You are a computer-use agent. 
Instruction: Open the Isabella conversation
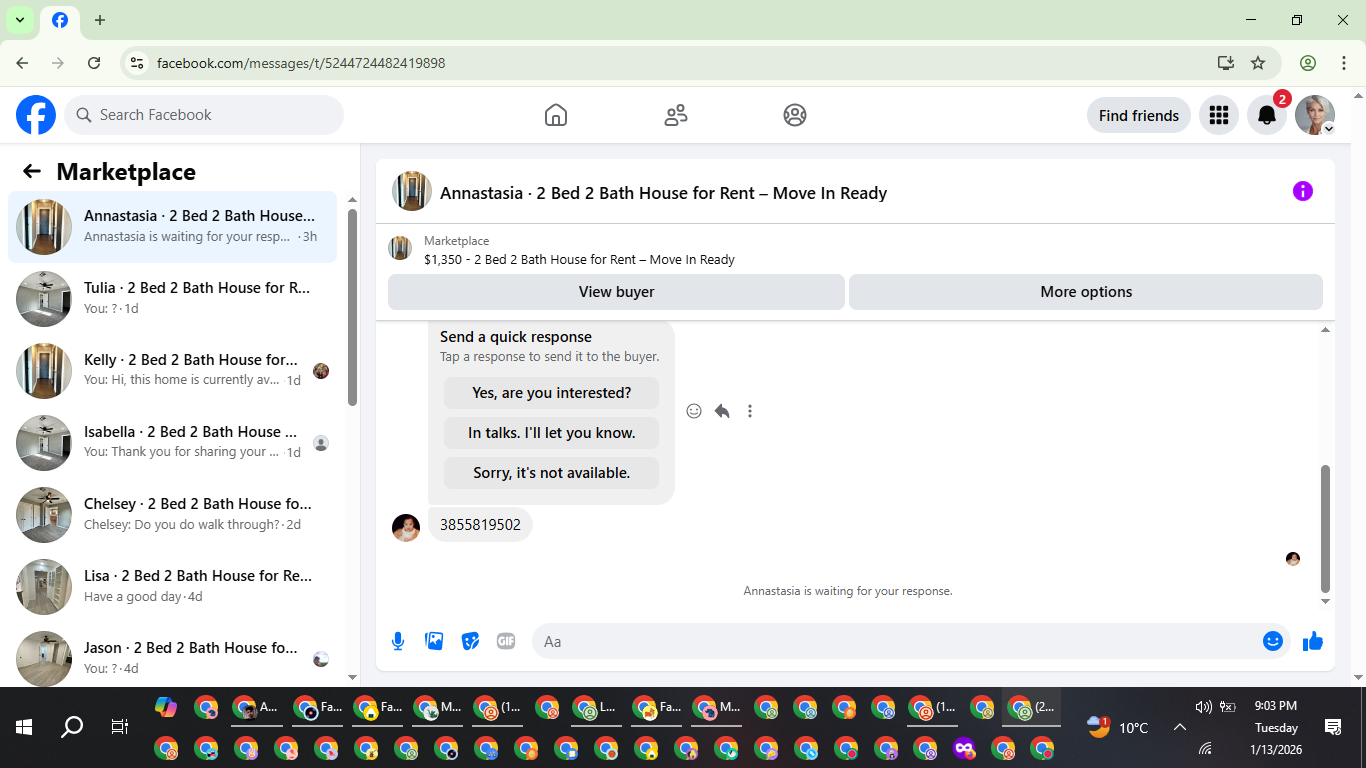pyautogui.click(x=172, y=443)
